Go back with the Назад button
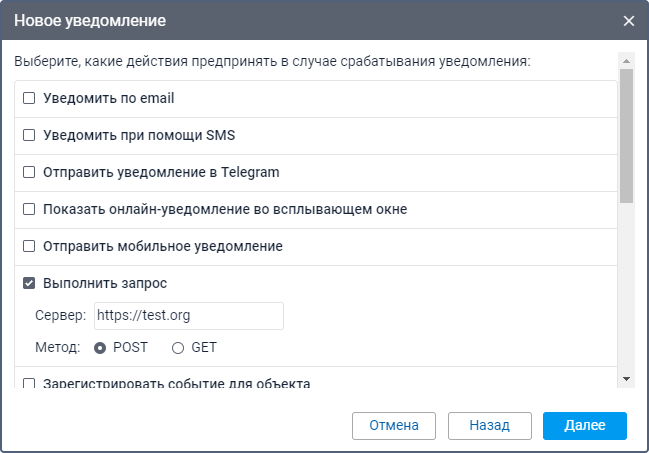 (x=490, y=425)
